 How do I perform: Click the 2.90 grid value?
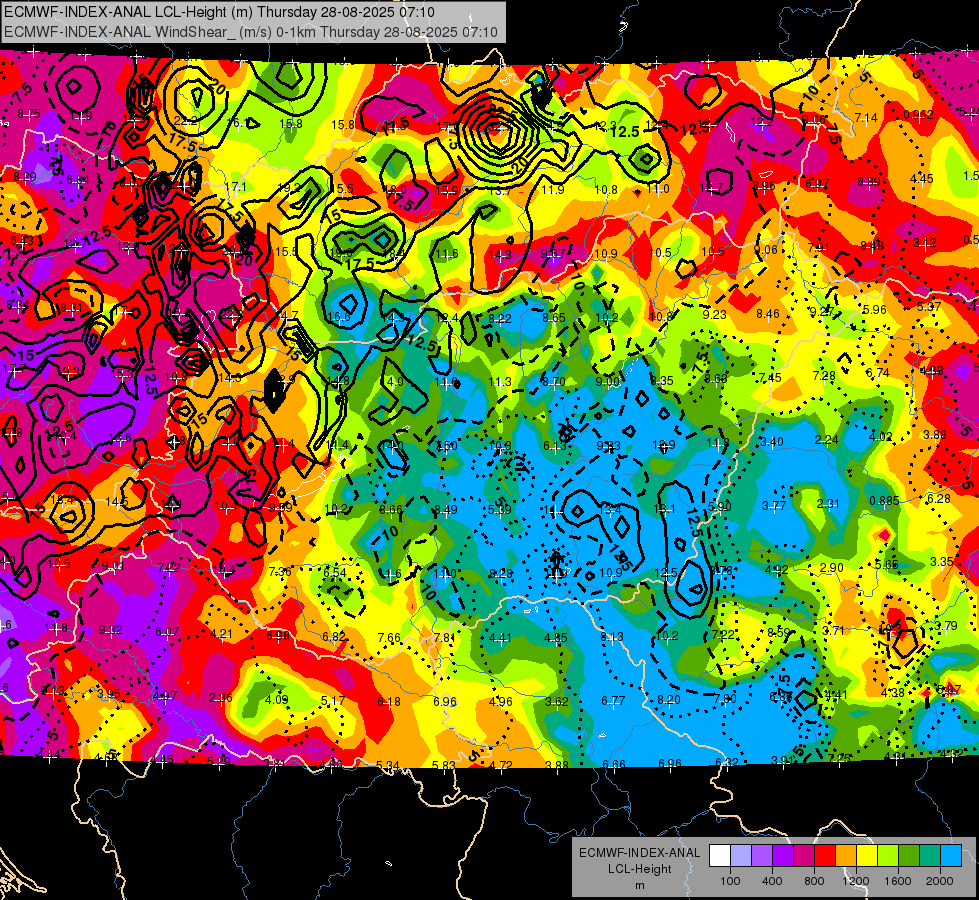(x=831, y=567)
